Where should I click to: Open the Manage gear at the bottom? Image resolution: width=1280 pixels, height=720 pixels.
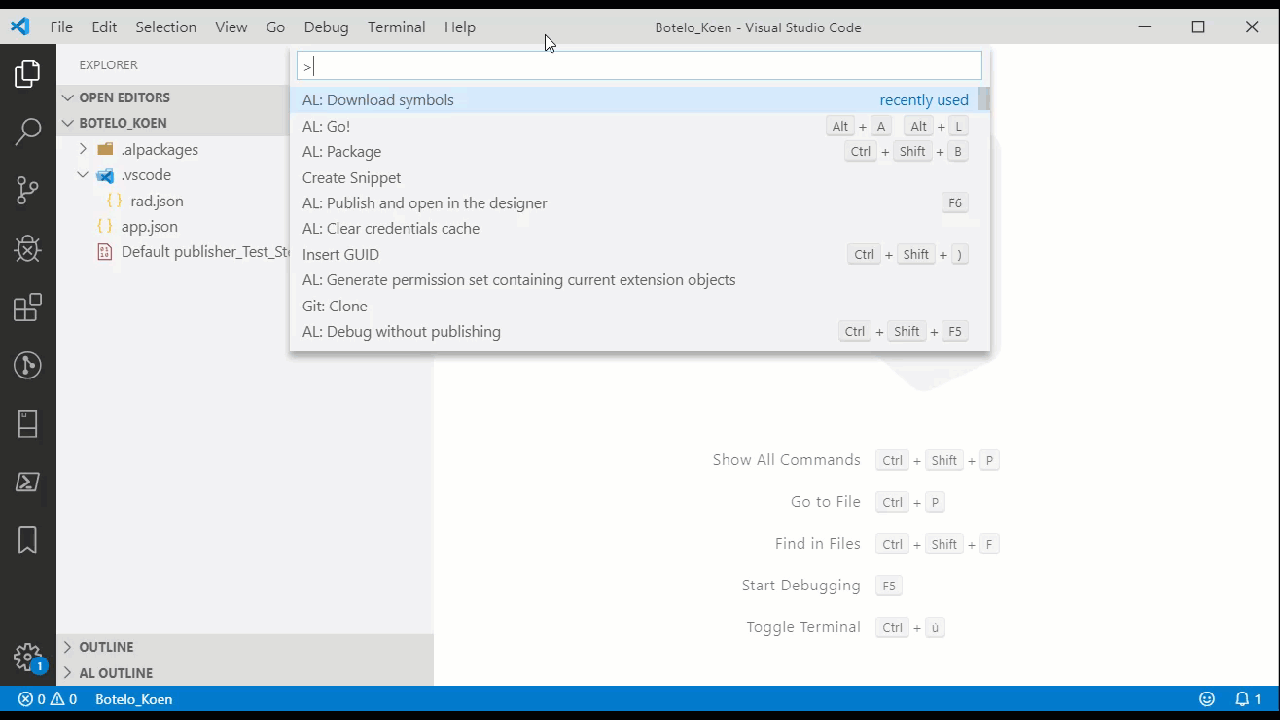[x=26, y=658]
